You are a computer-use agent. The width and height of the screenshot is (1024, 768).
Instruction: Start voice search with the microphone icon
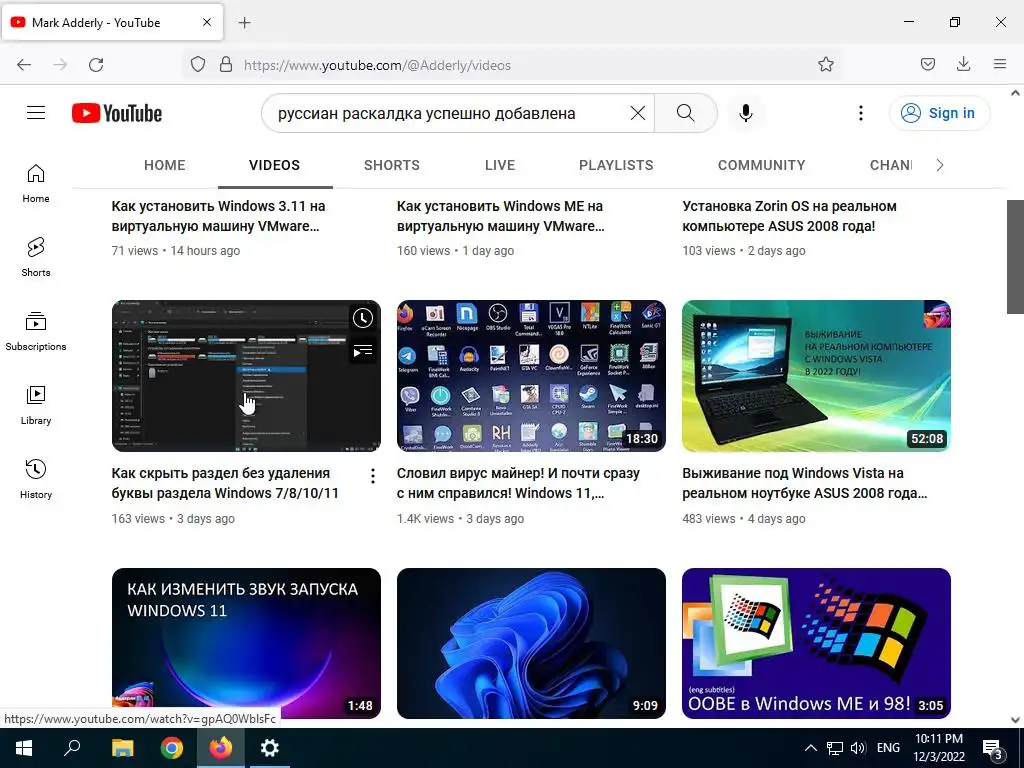coord(746,113)
